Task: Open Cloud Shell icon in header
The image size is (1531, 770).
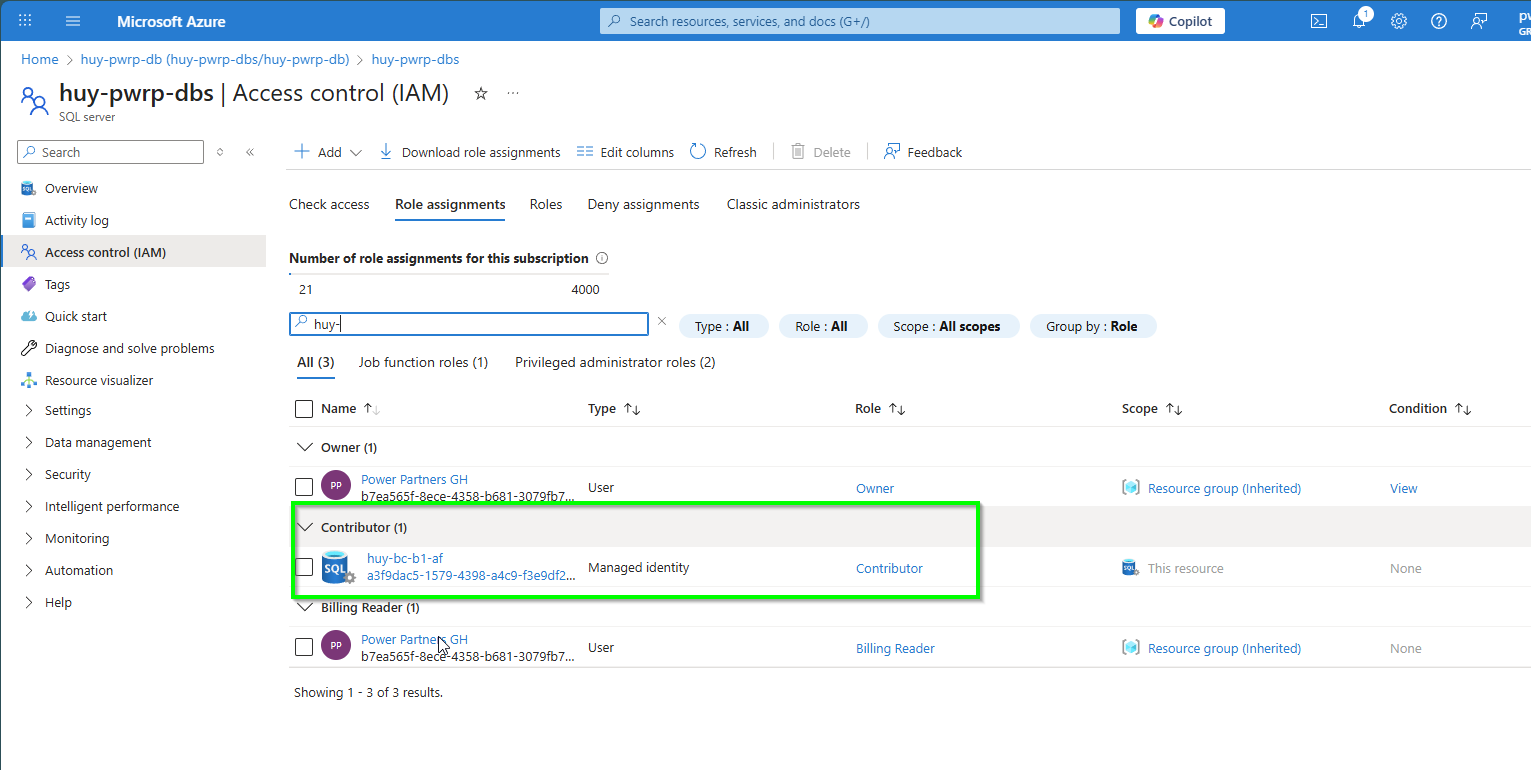Action: (x=1319, y=21)
